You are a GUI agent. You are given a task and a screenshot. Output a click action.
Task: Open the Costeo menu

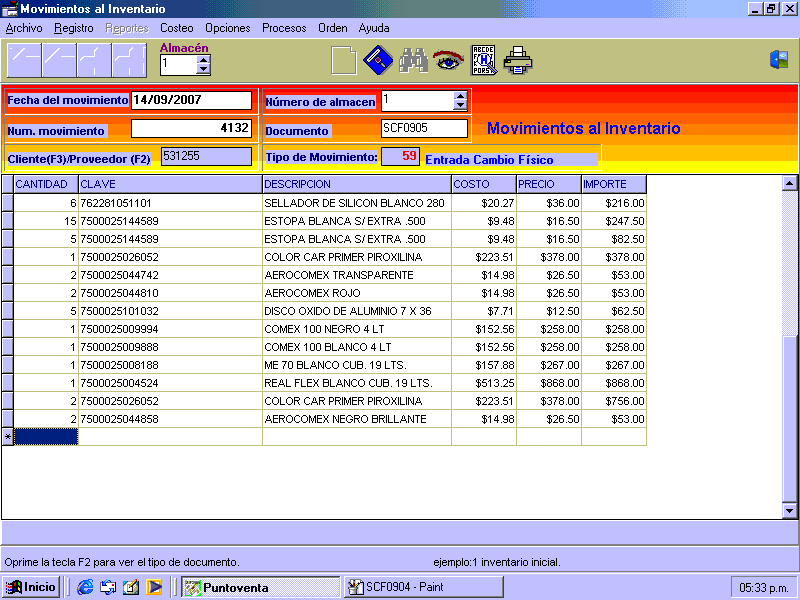[x=177, y=28]
